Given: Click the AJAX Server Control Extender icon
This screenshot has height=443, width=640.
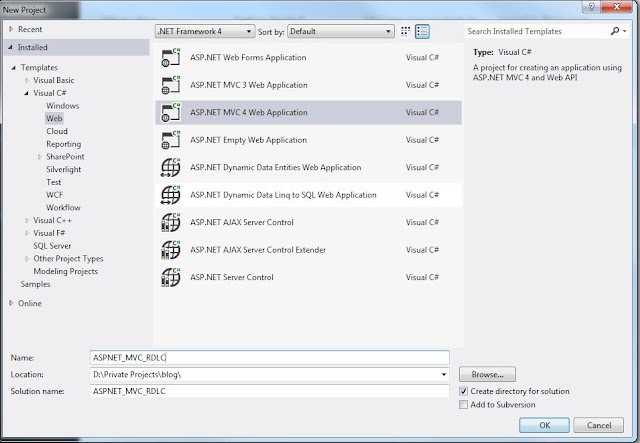Looking at the screenshot, I should coord(171,249).
